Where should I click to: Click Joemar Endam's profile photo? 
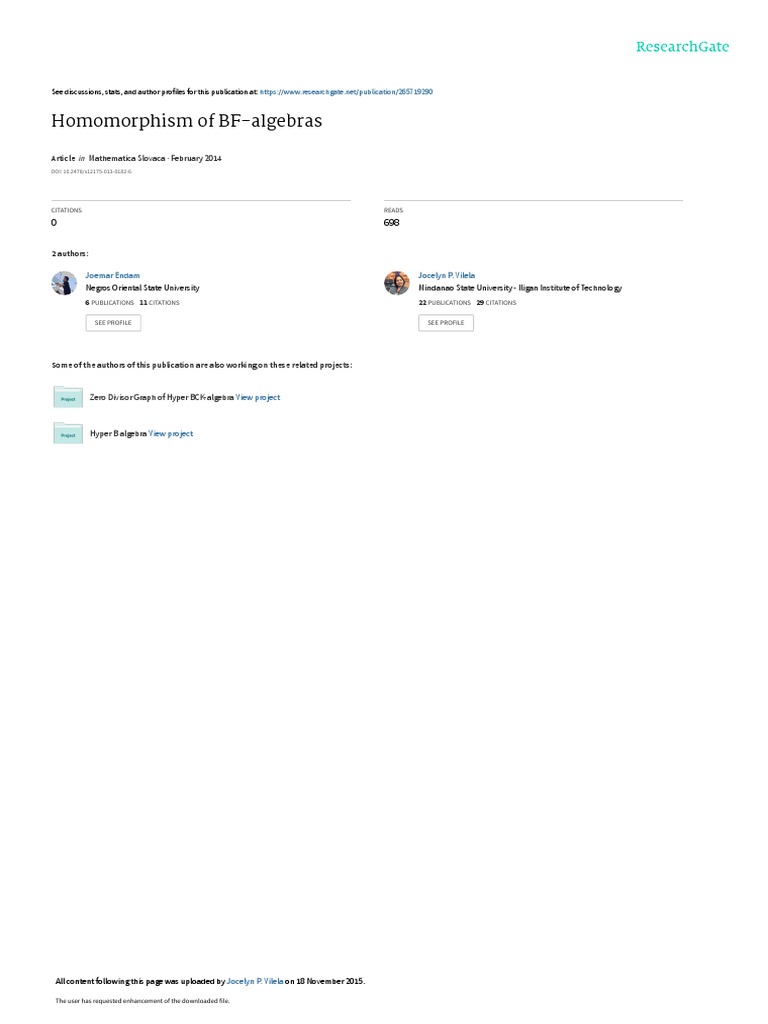tap(64, 283)
